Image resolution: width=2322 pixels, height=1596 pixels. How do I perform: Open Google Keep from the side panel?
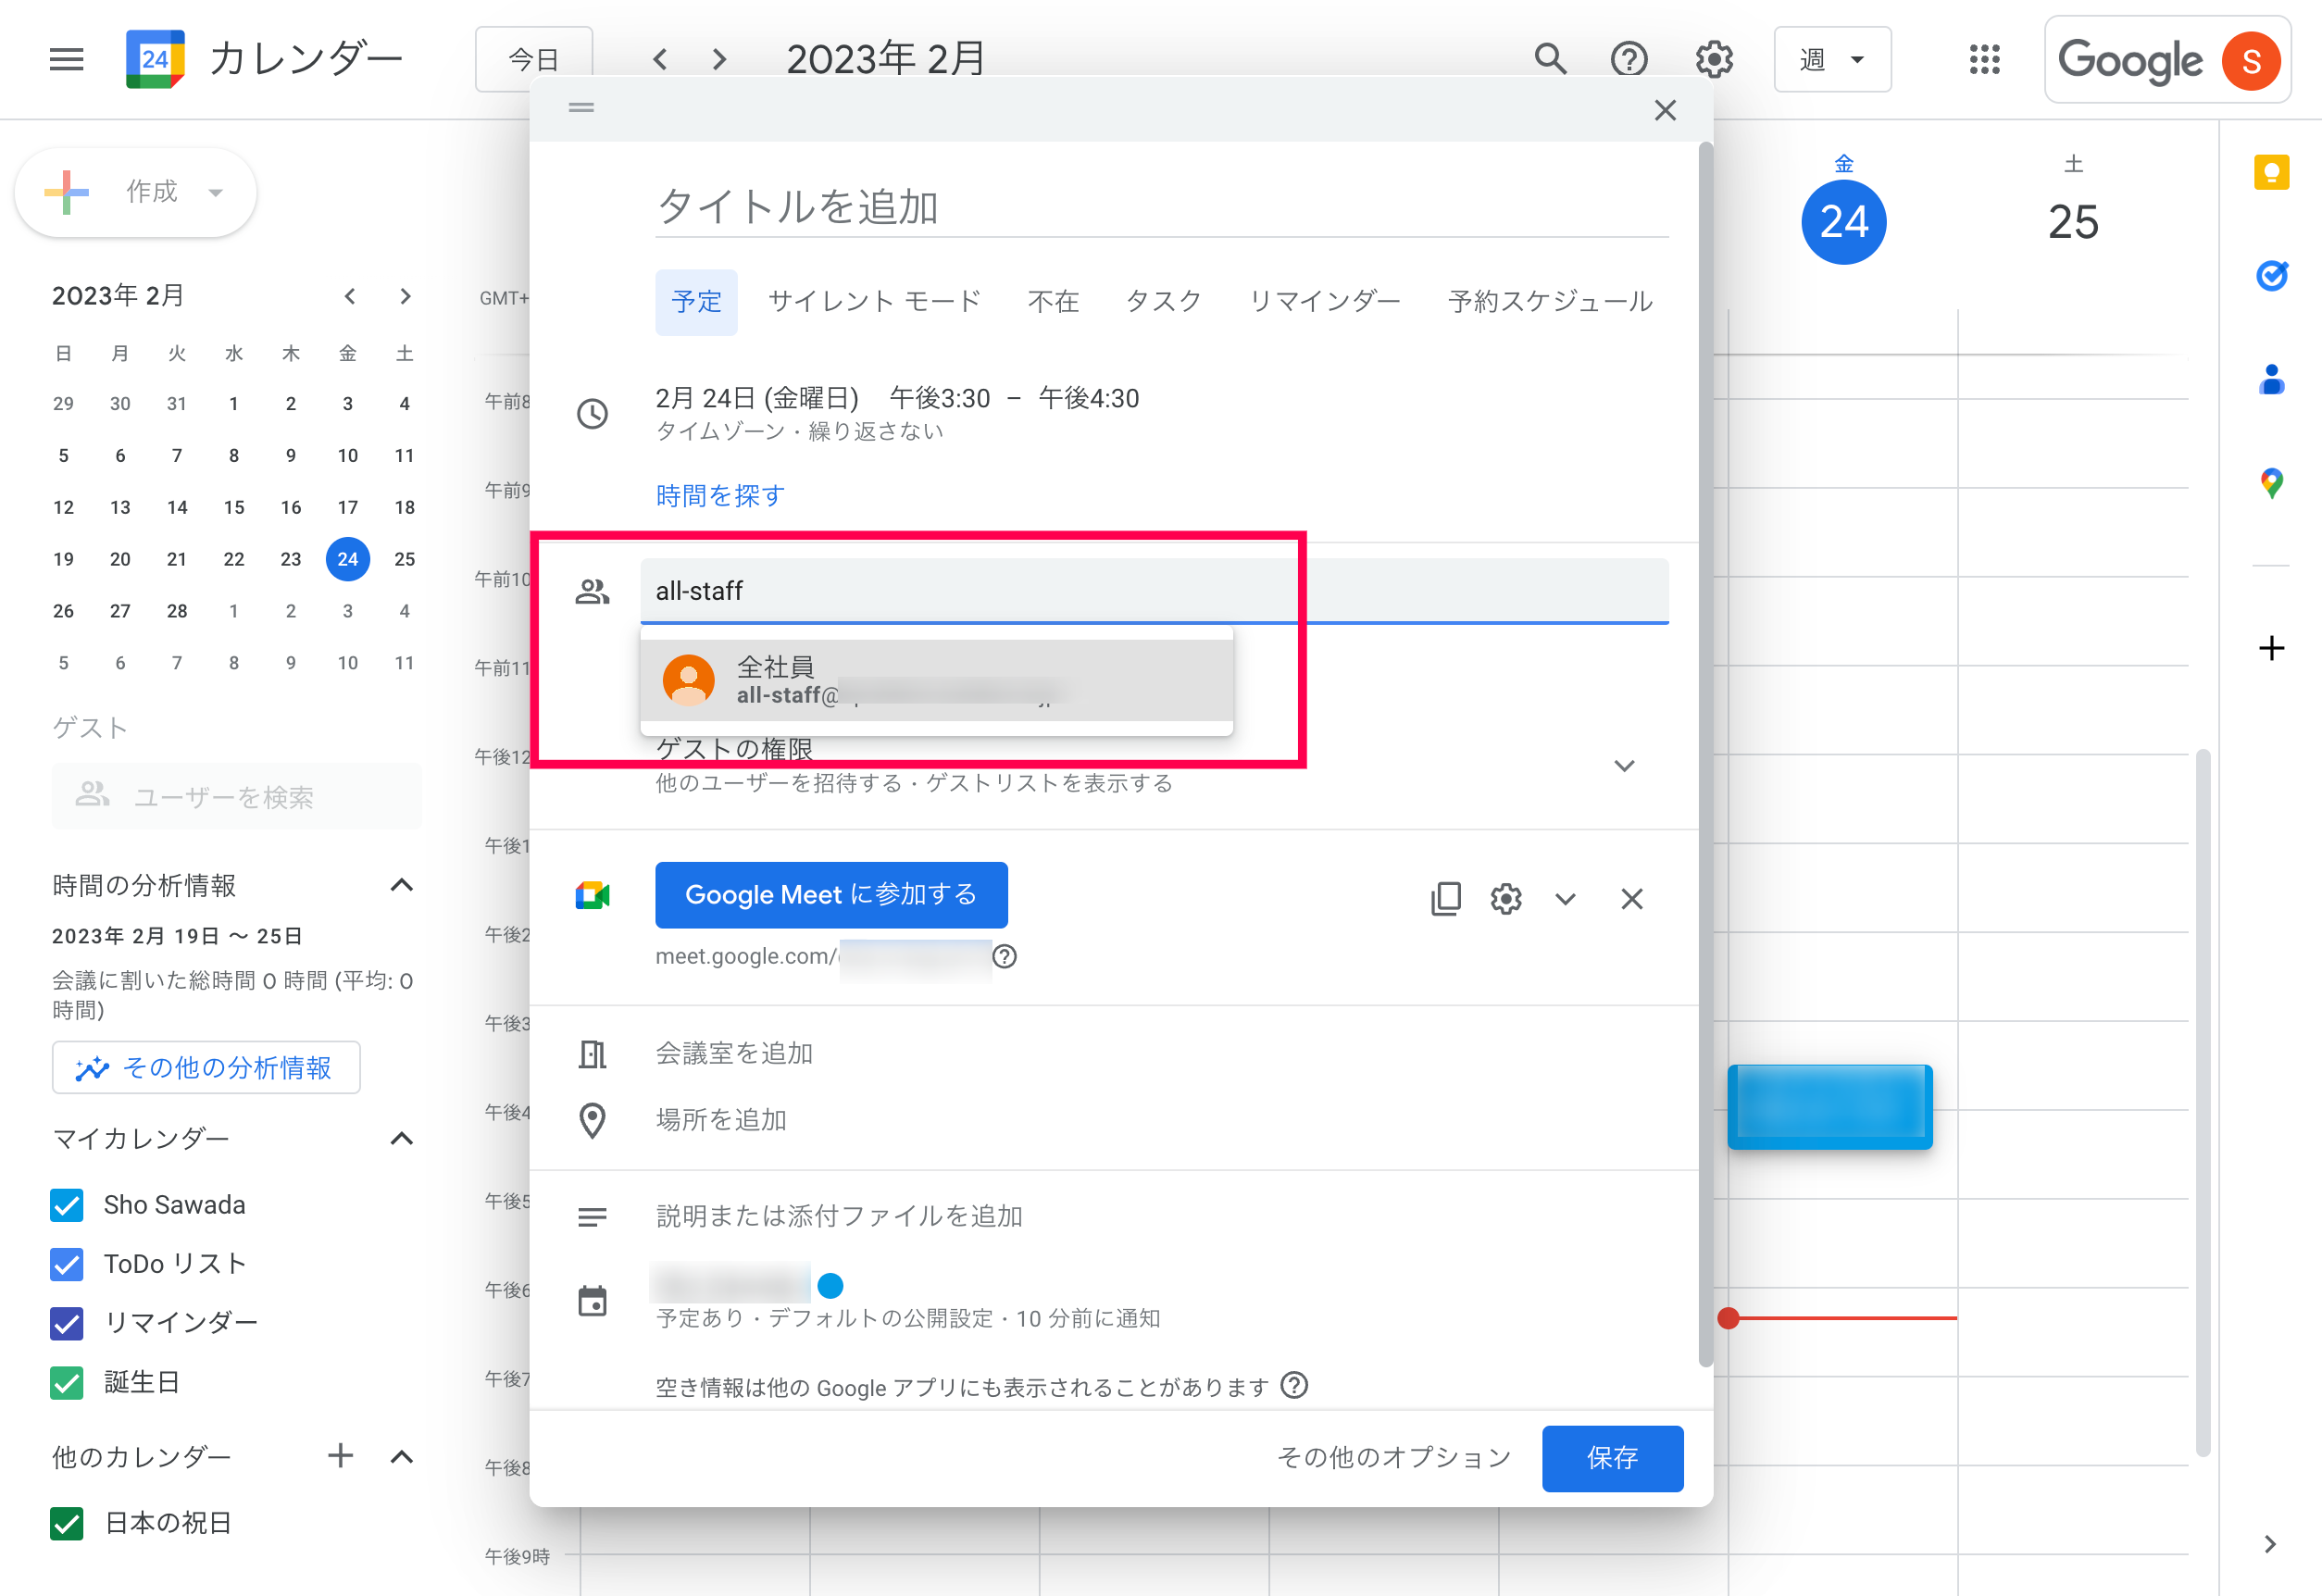[x=2271, y=173]
